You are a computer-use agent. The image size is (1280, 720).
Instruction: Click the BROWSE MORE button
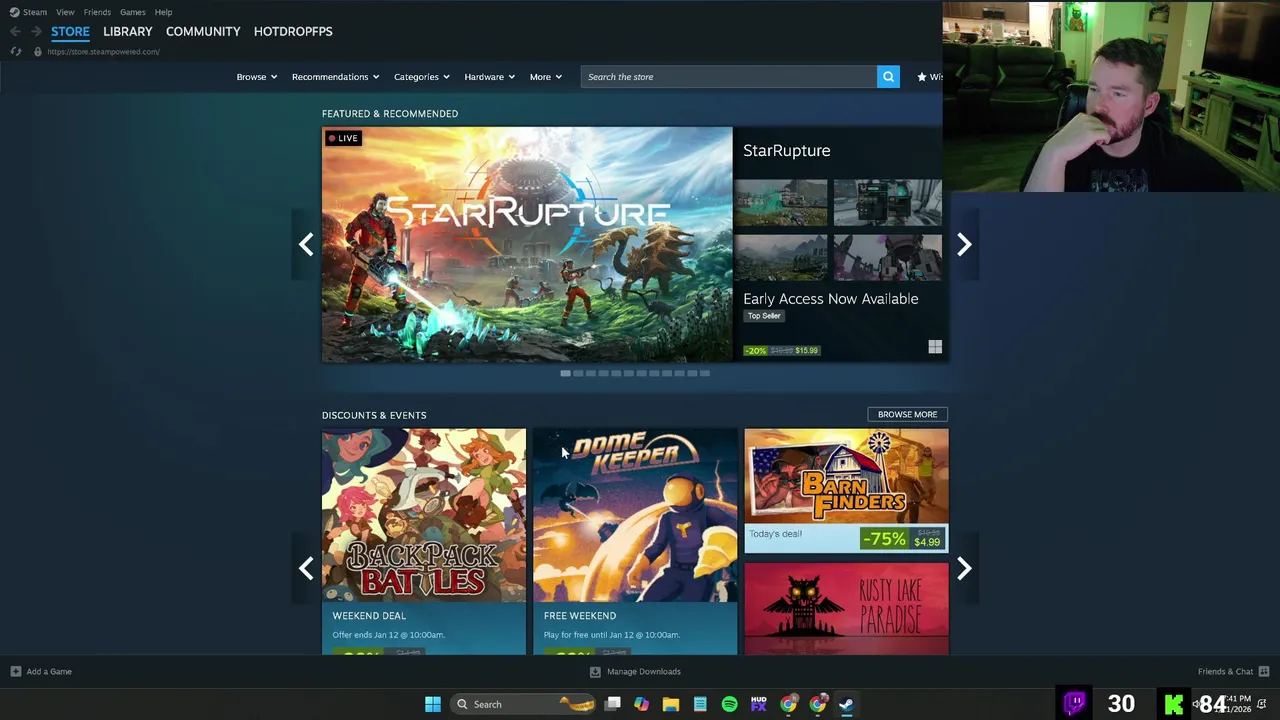(907, 414)
